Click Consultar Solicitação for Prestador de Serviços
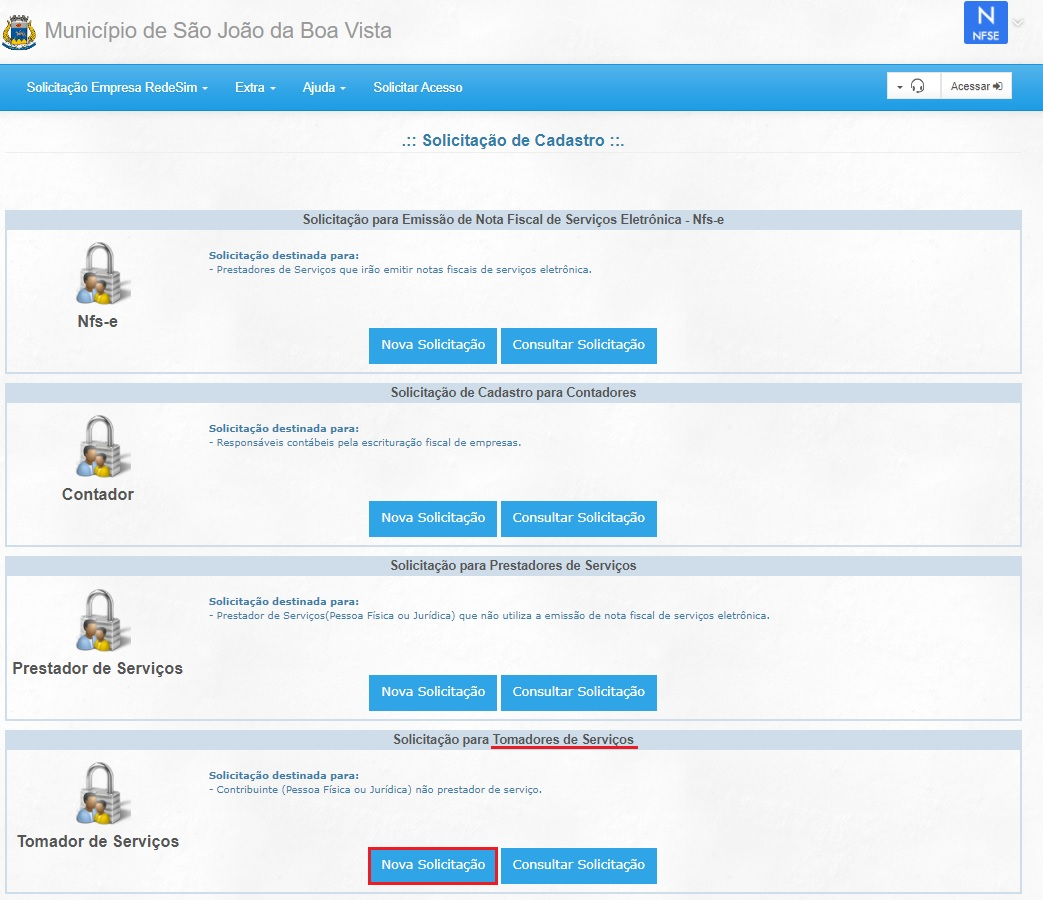Screen dimensions: 1043x900 (x=578, y=692)
